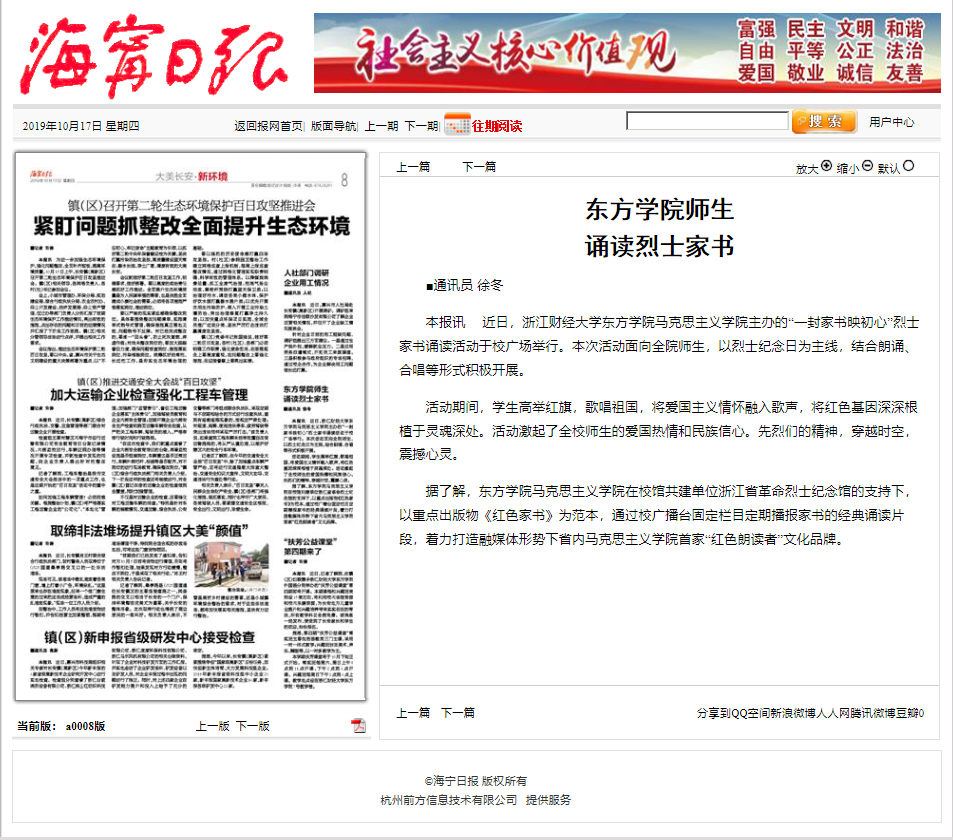Open 版面导航 menu link

click(x=333, y=126)
